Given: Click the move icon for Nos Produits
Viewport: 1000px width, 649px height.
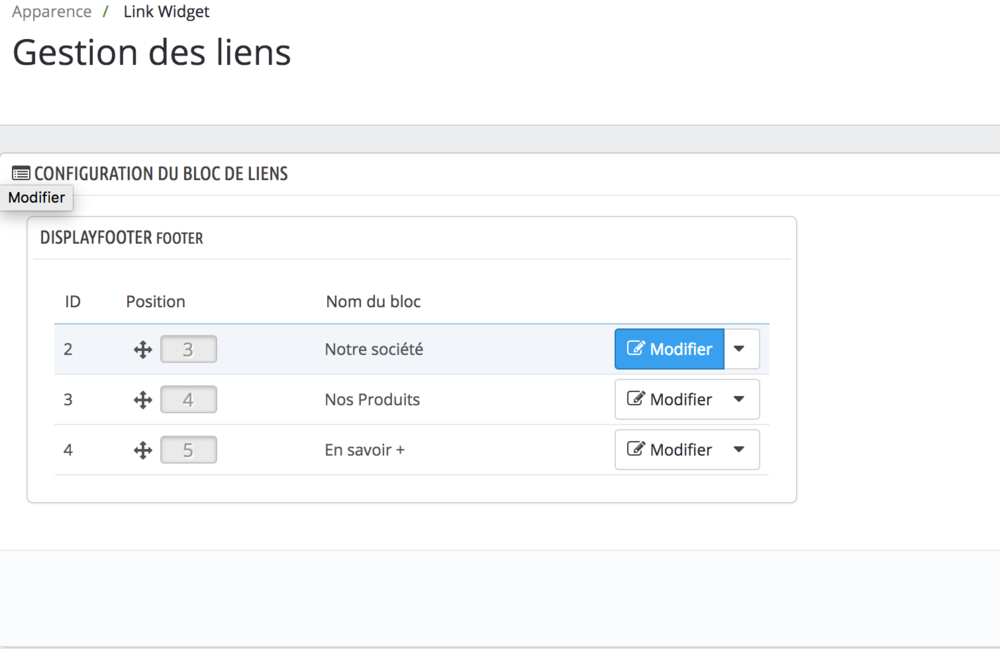Looking at the screenshot, I should pyautogui.click(x=143, y=400).
